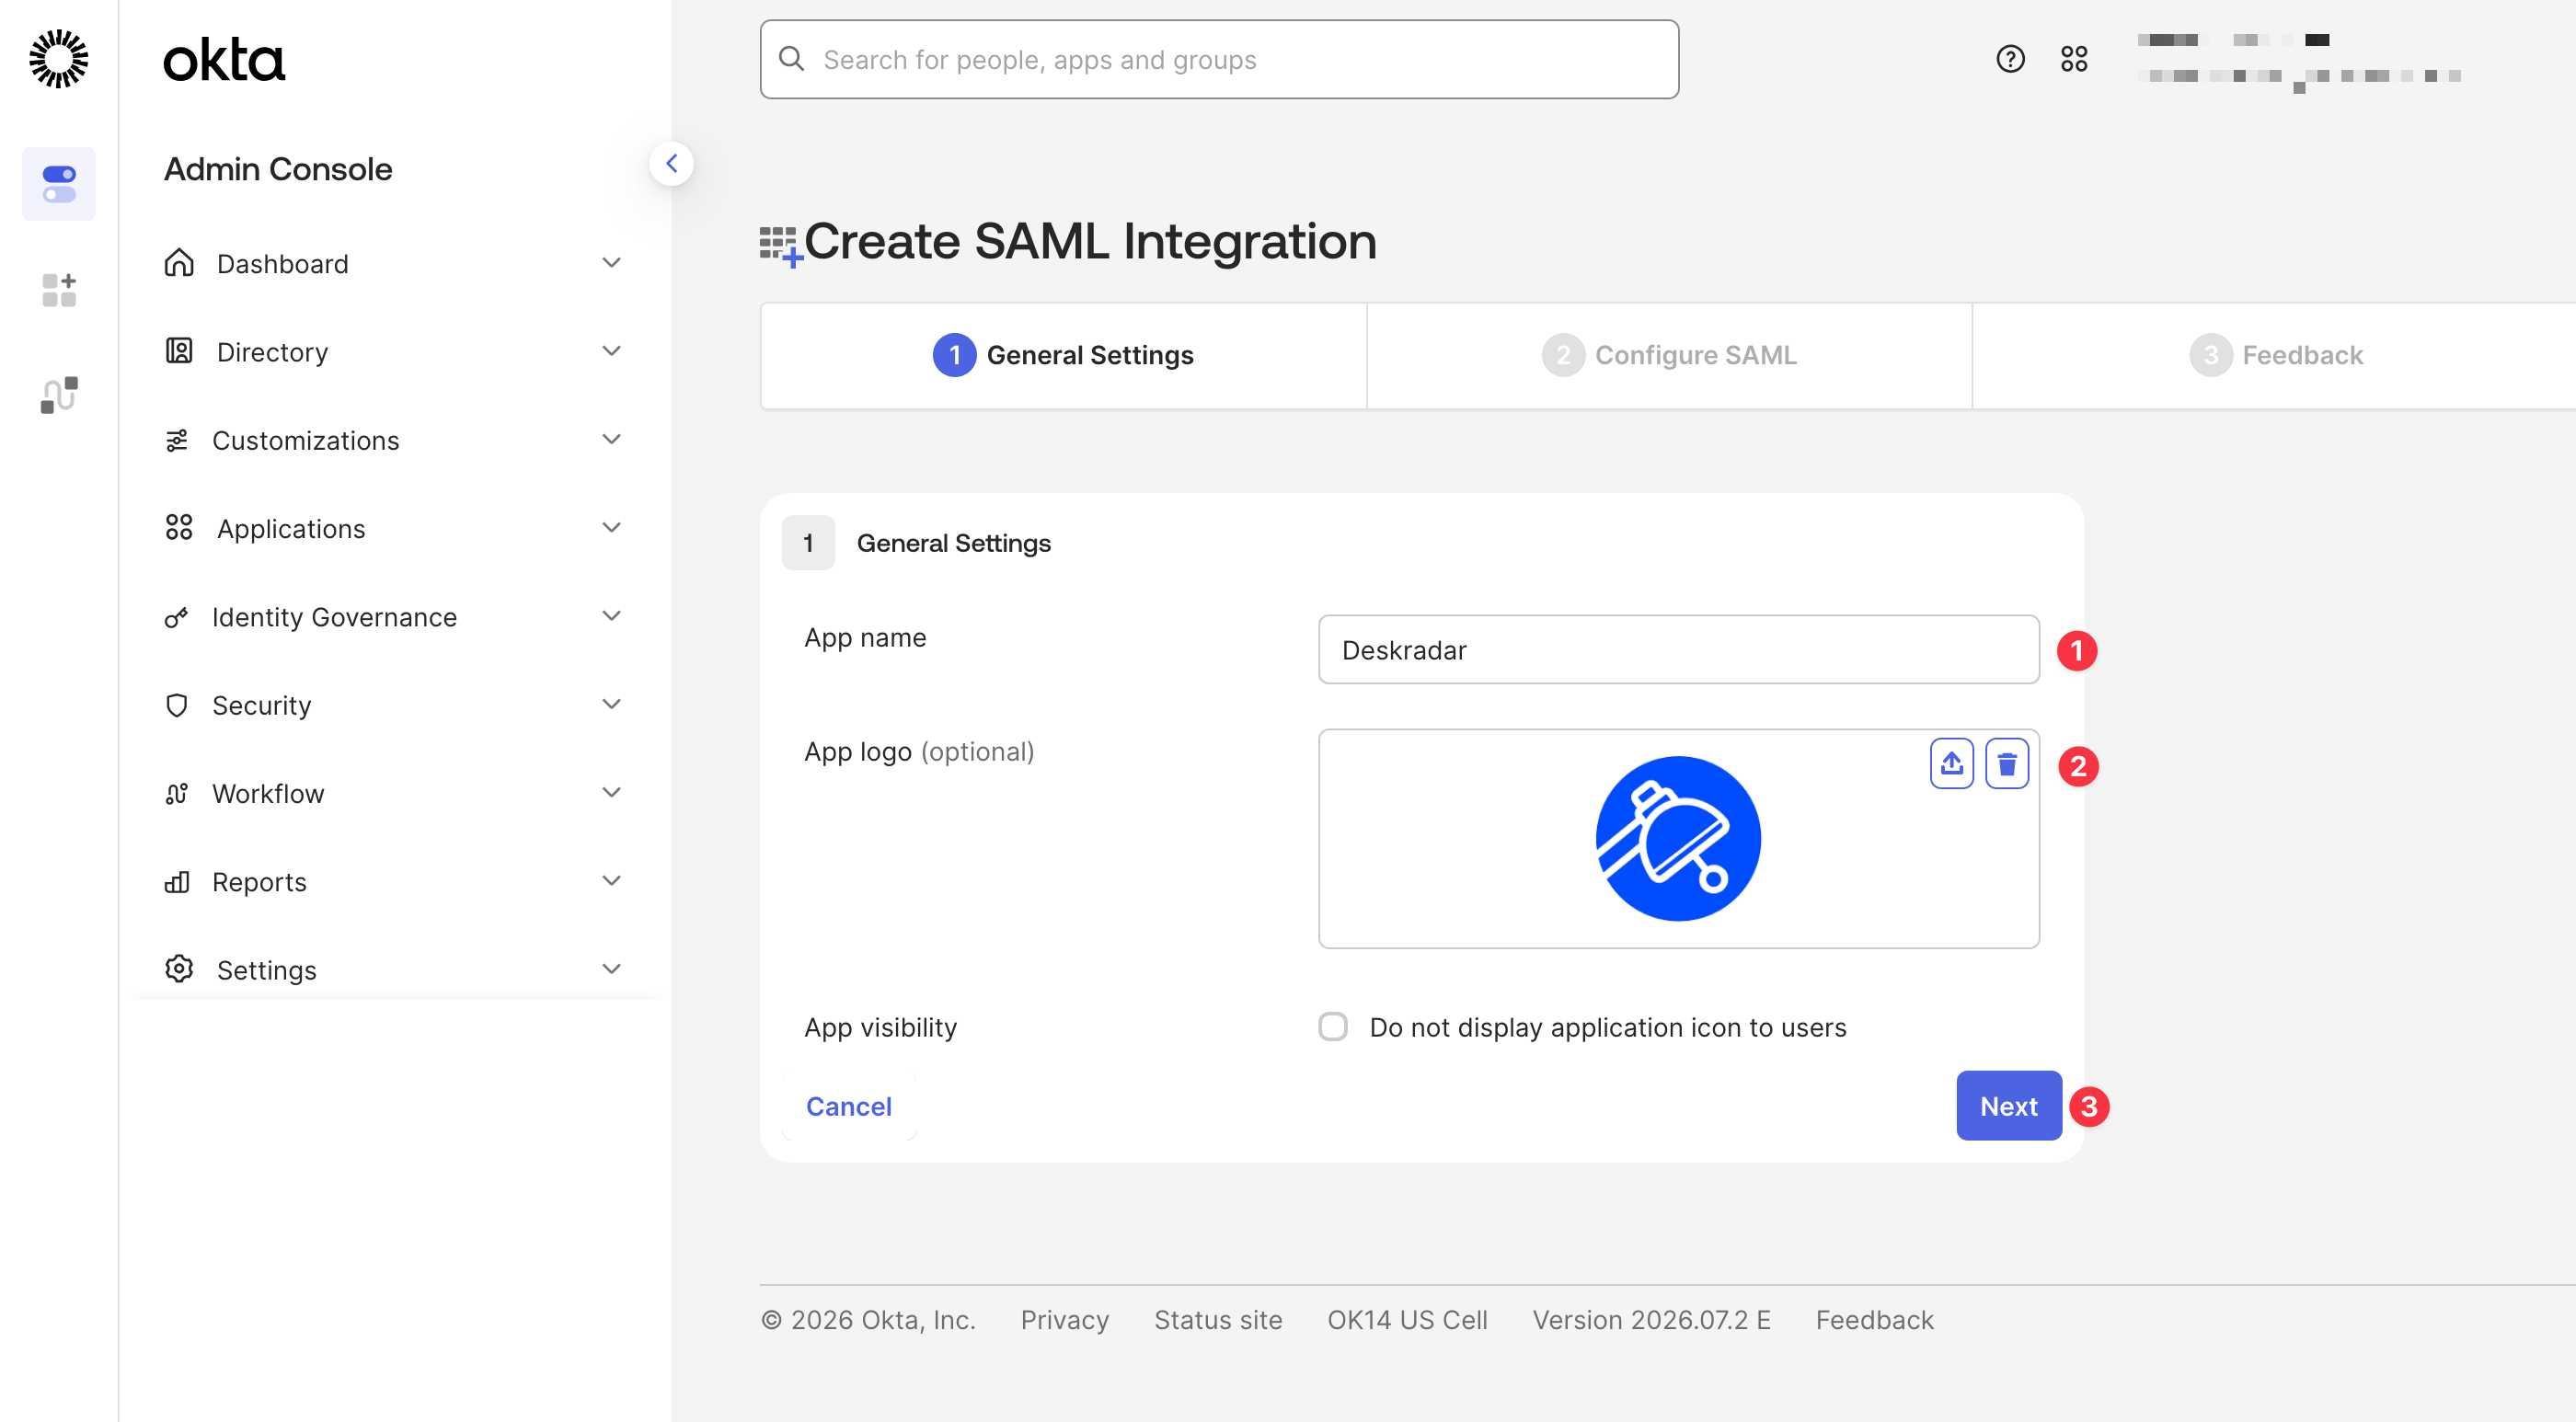Upload a new app logo
Viewport: 2576px width, 1422px height.
click(1951, 764)
